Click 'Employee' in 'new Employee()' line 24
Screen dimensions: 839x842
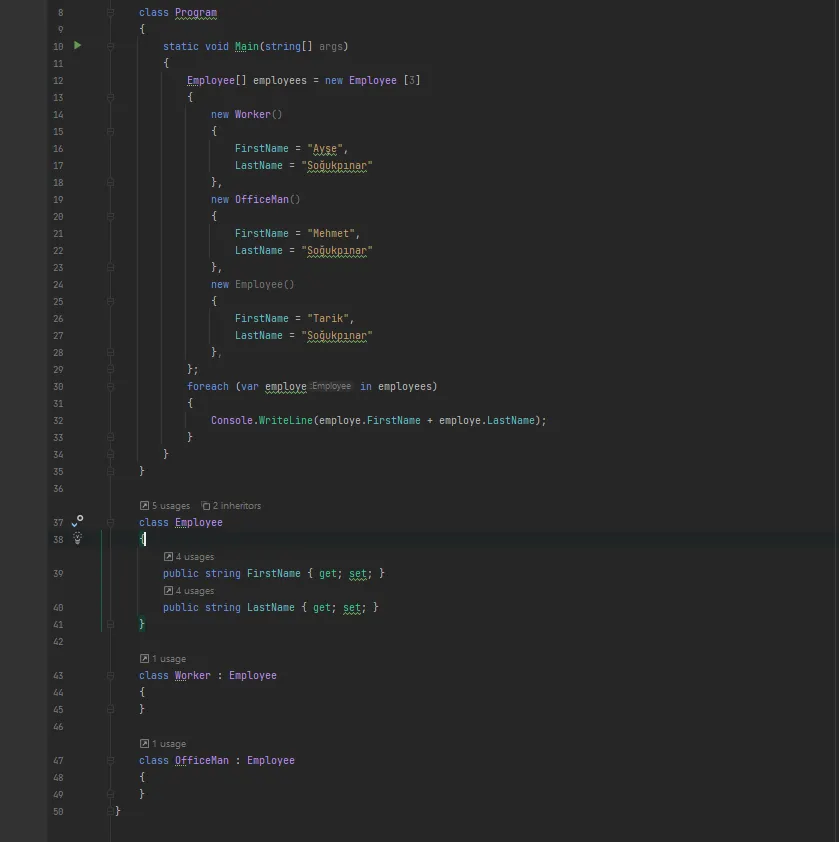click(258, 284)
